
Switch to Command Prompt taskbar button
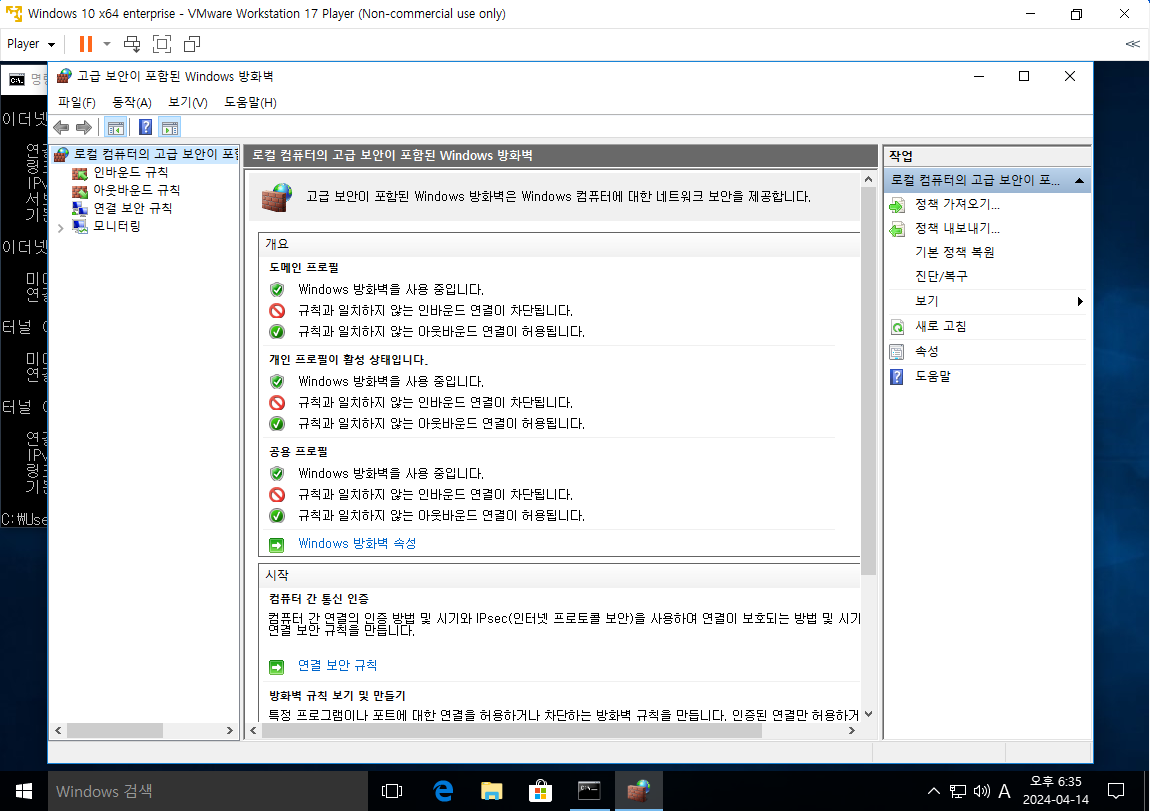coord(590,791)
